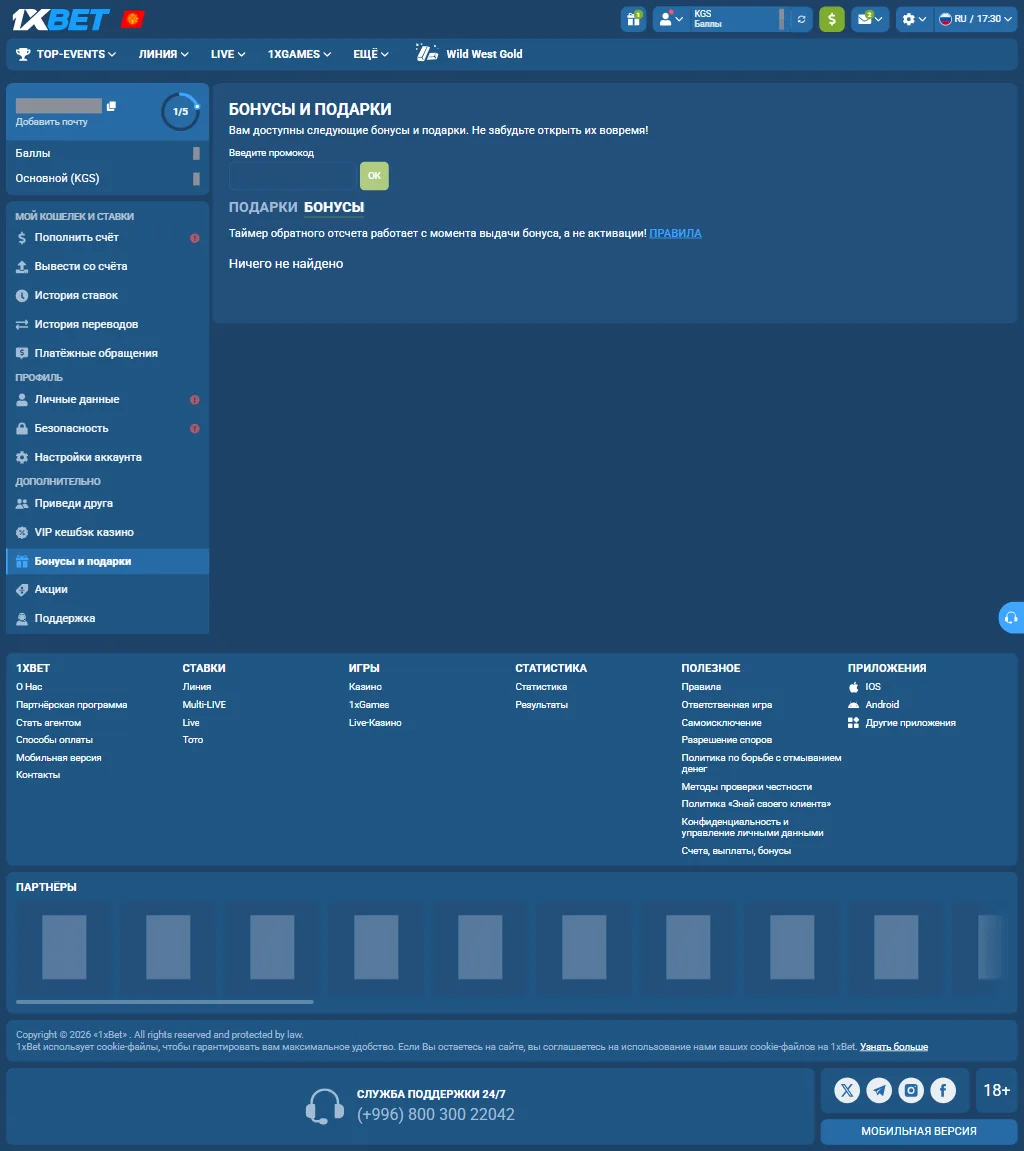
Task: Click the Акции tag icon
Action: pyautogui.click(x=22, y=589)
